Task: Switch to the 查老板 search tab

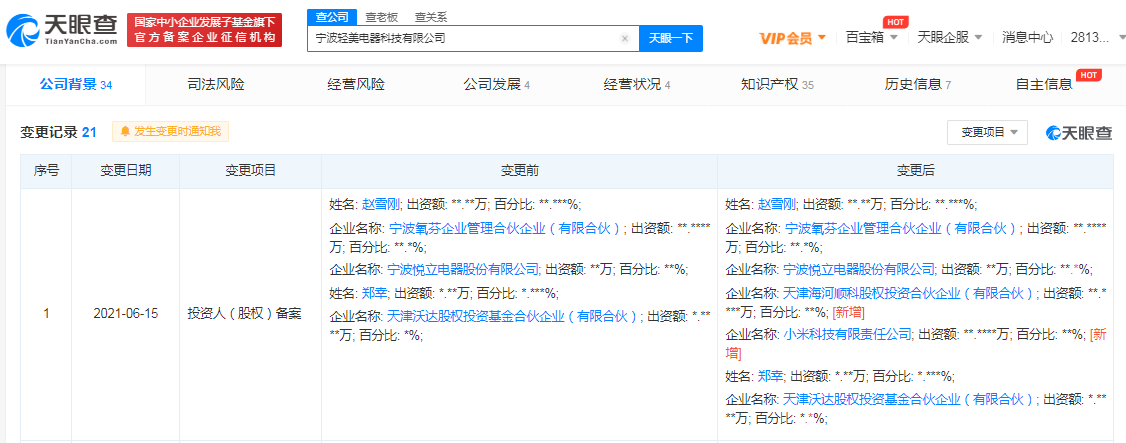Action: 381,17
